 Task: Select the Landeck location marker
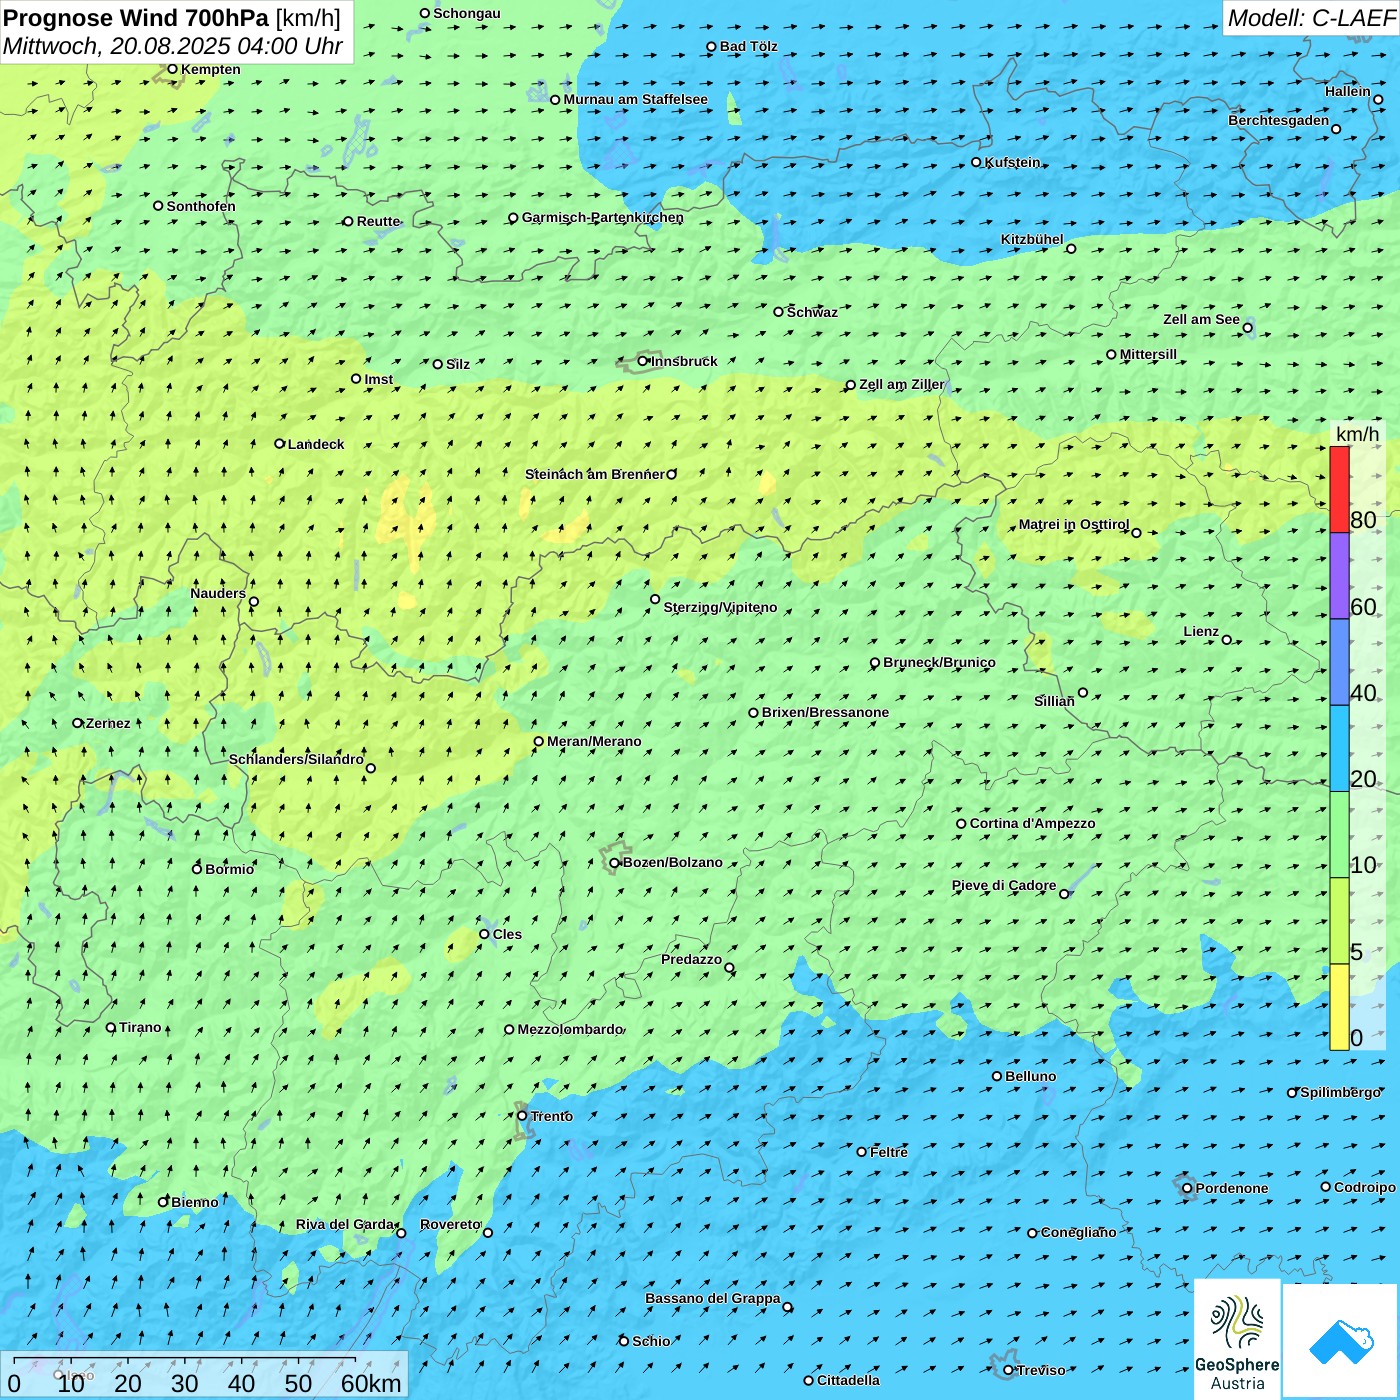[280, 444]
